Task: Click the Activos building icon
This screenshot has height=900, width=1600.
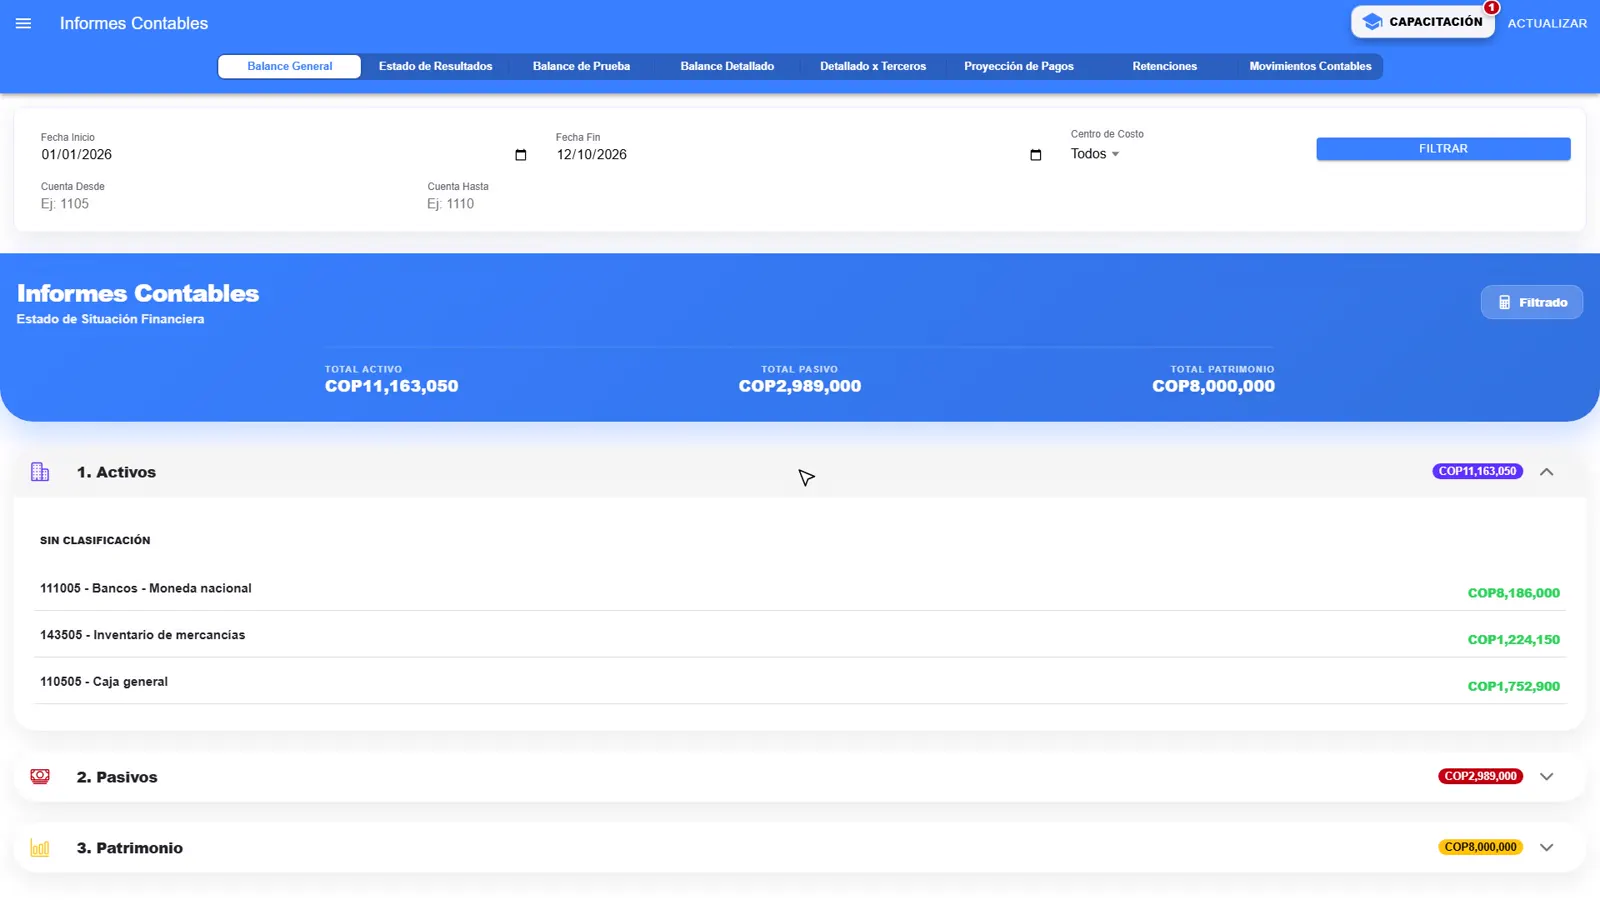Action: (40, 472)
